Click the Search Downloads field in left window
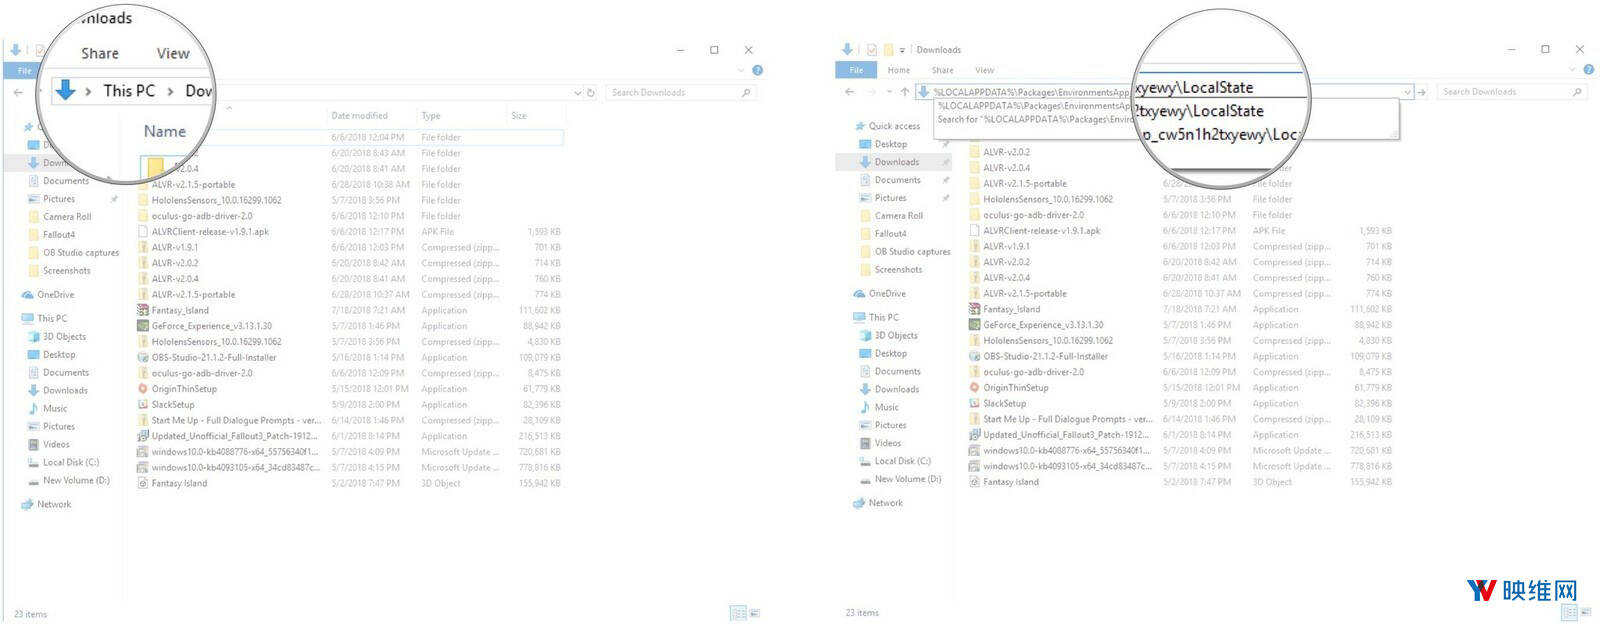 [672, 93]
